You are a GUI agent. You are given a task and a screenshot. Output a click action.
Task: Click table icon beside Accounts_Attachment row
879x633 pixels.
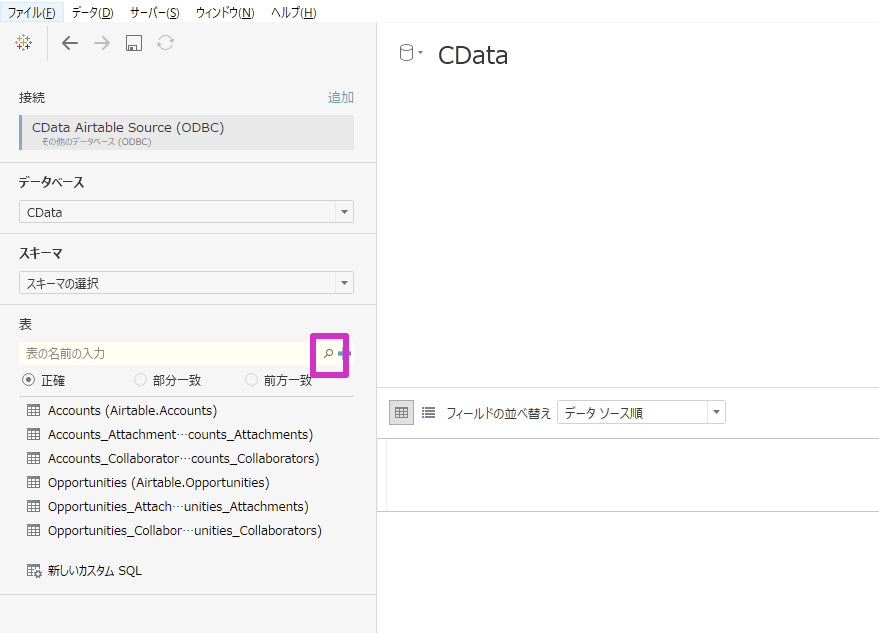(x=34, y=435)
